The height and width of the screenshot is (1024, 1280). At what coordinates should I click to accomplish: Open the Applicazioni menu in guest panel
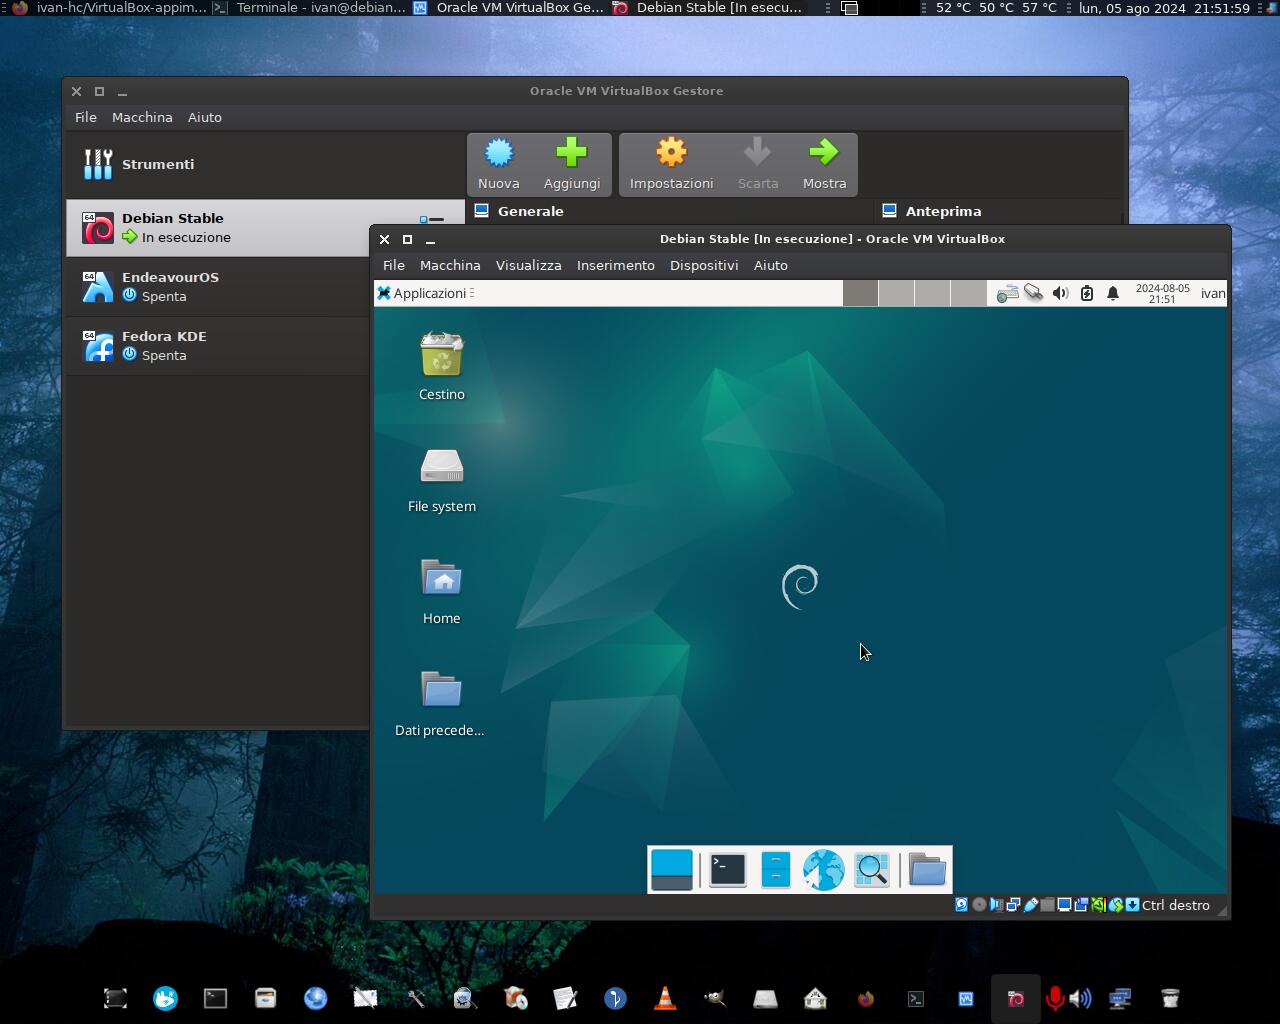(421, 293)
